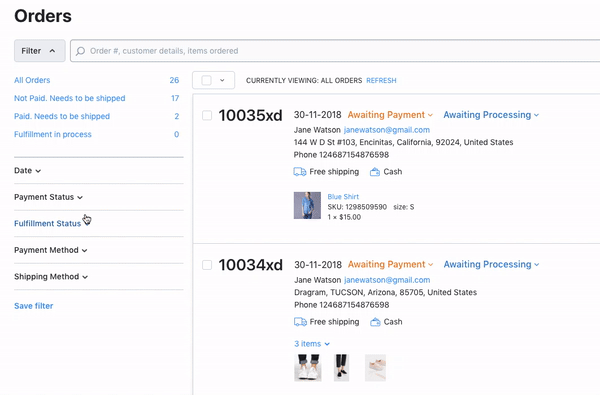Show the All Orders filter view
The image size is (600, 395).
click(32, 80)
